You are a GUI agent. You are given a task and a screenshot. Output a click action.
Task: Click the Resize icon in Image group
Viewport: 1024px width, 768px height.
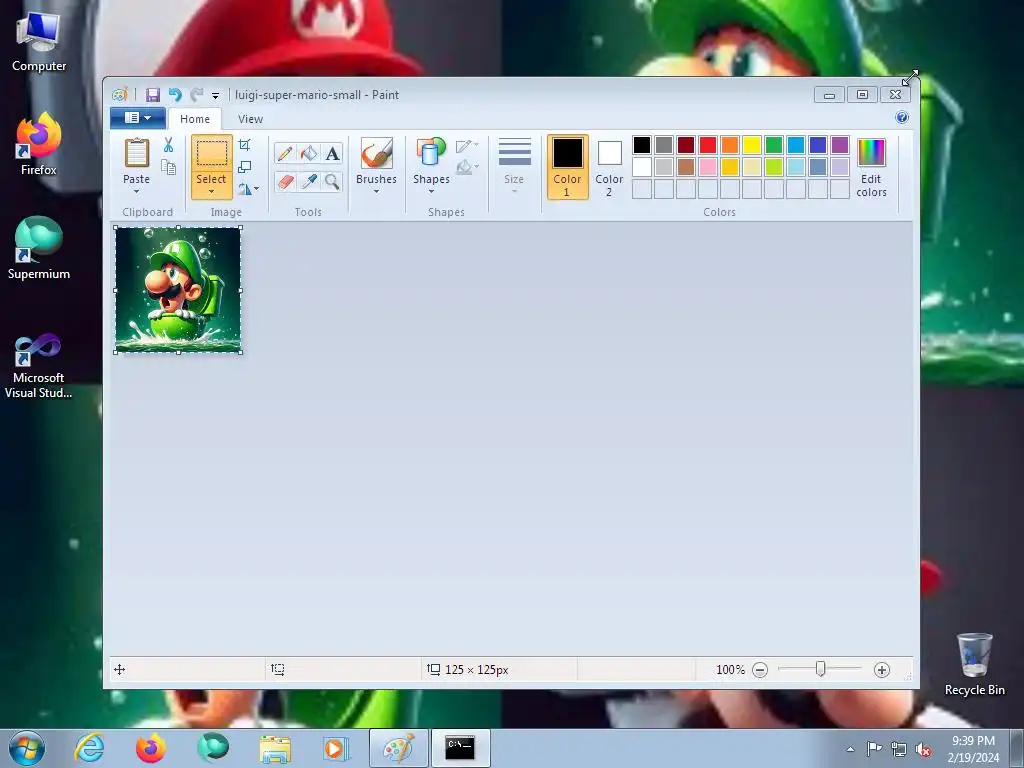click(x=245, y=167)
